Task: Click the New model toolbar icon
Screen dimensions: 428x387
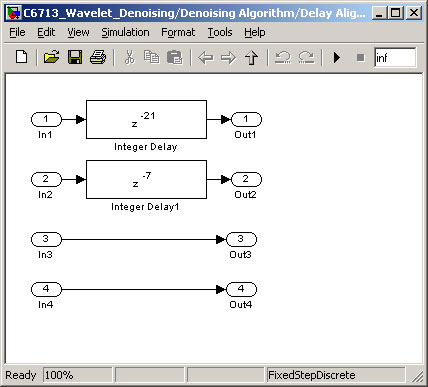Action: click(x=22, y=57)
